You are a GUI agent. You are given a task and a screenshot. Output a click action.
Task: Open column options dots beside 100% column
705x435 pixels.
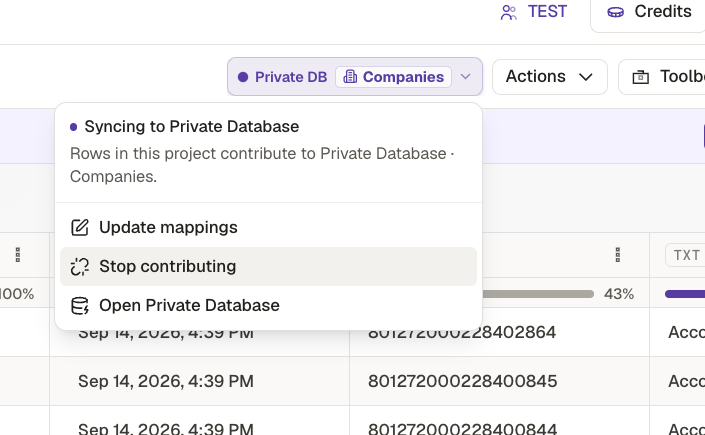pyautogui.click(x=18, y=255)
